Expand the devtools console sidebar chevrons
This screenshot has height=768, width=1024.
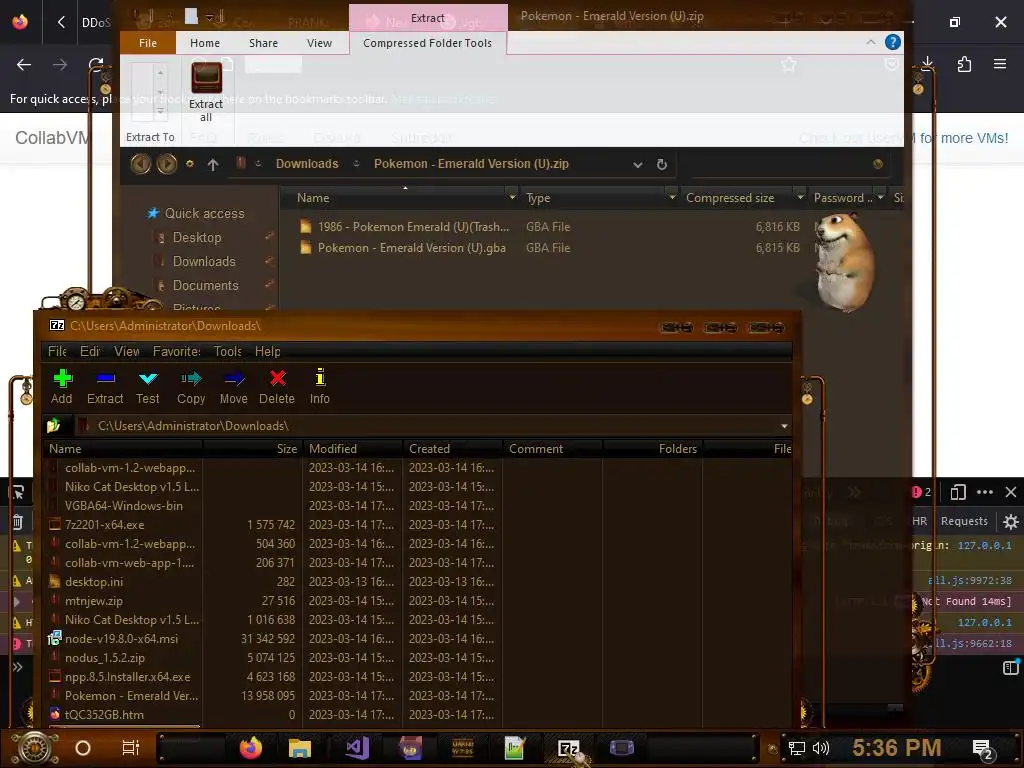click(x=18, y=667)
